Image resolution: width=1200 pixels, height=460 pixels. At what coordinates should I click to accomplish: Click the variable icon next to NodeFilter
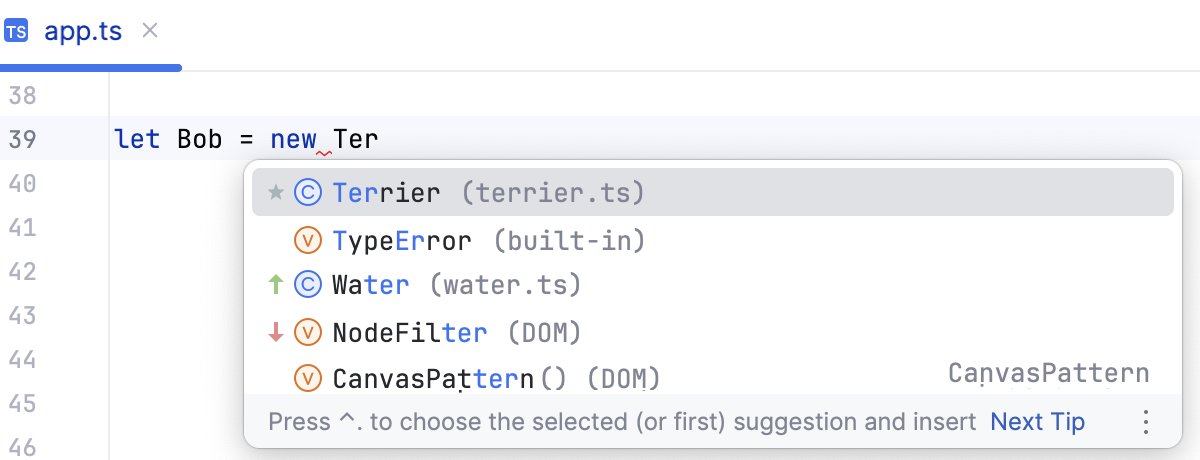tap(308, 332)
